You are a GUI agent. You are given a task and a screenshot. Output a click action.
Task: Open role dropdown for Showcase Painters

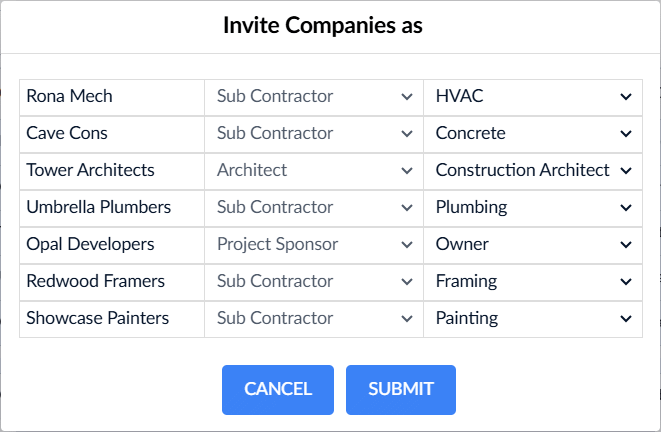[x=314, y=319]
